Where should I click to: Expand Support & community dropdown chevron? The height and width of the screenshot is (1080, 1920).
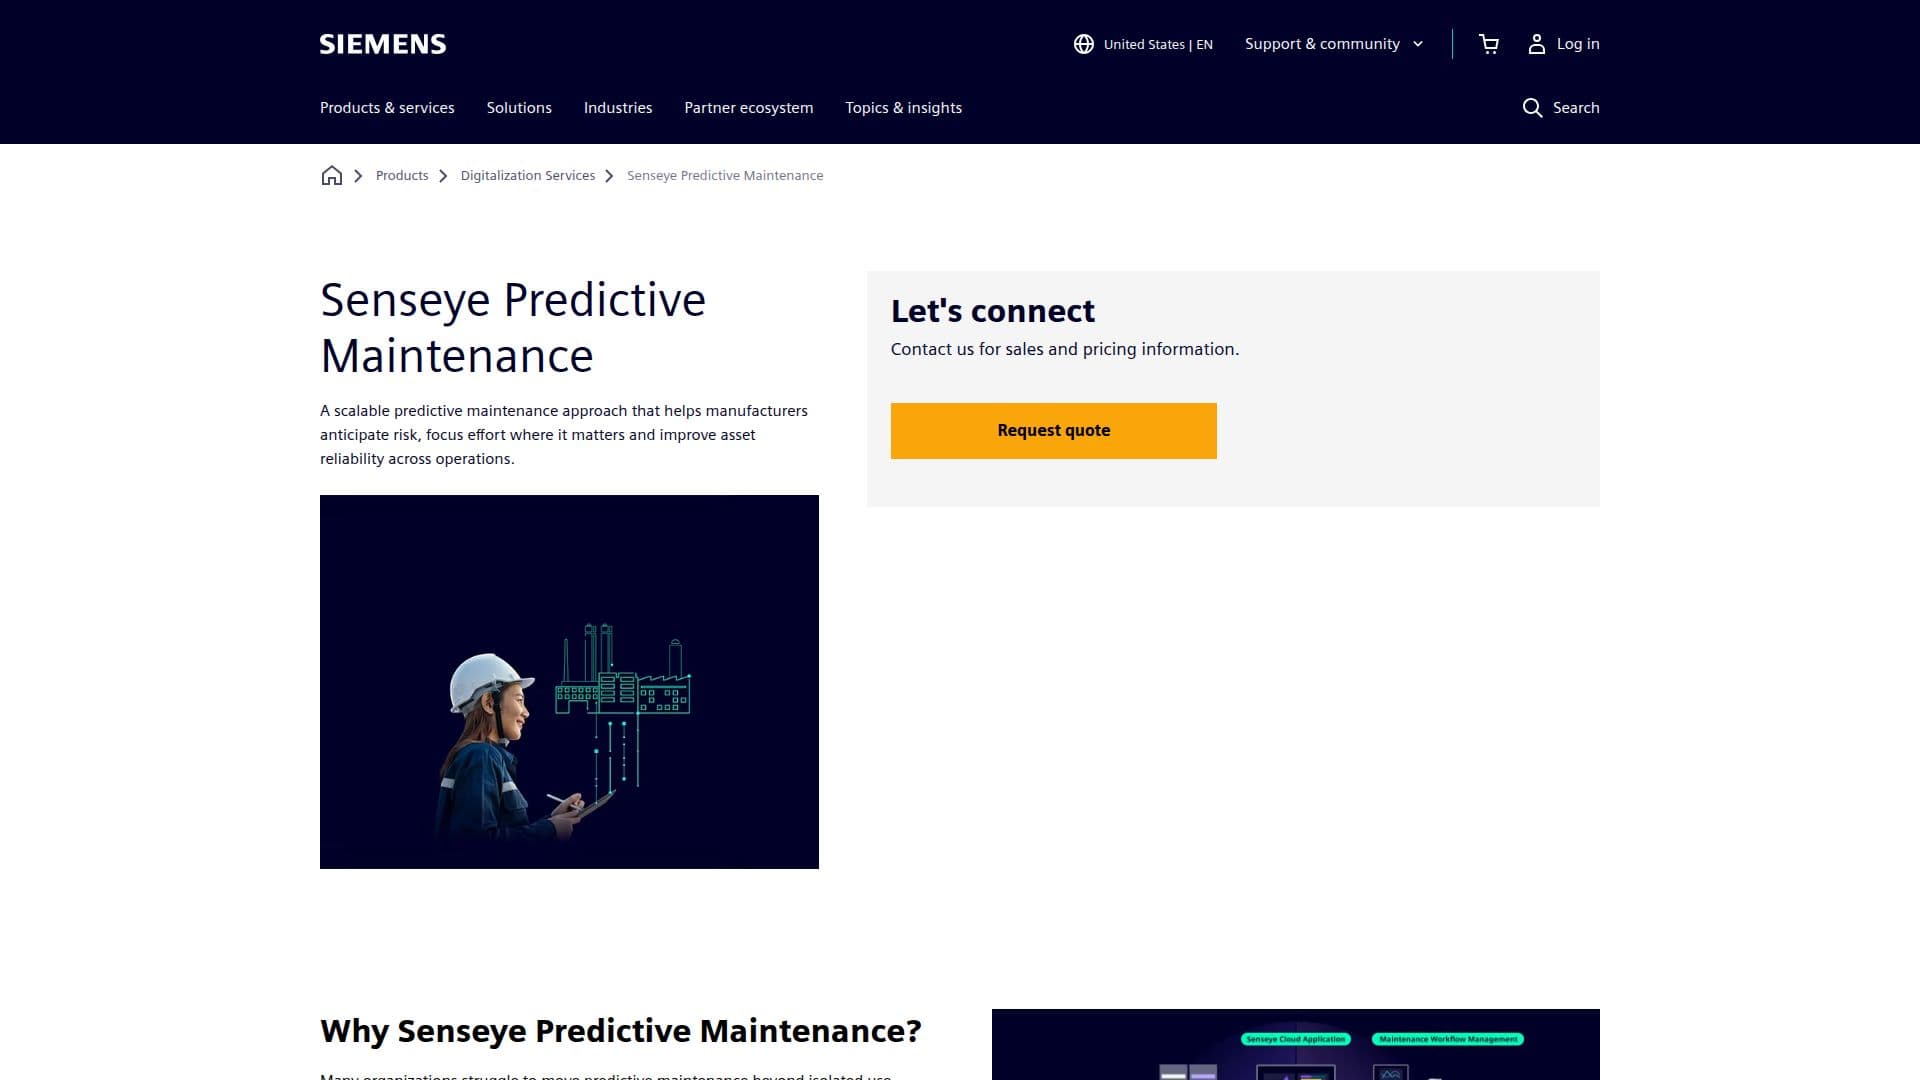pyautogui.click(x=1418, y=44)
